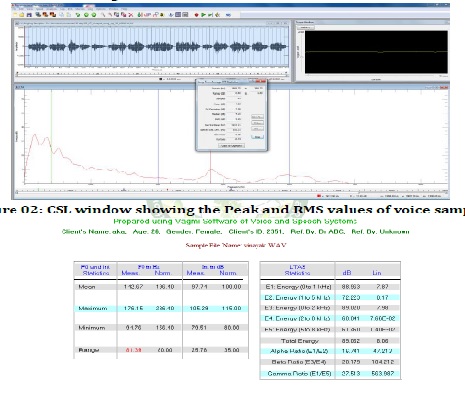Click the wide button at the dialog's bottom
Viewport: 465px width, 394px height.
231,146
